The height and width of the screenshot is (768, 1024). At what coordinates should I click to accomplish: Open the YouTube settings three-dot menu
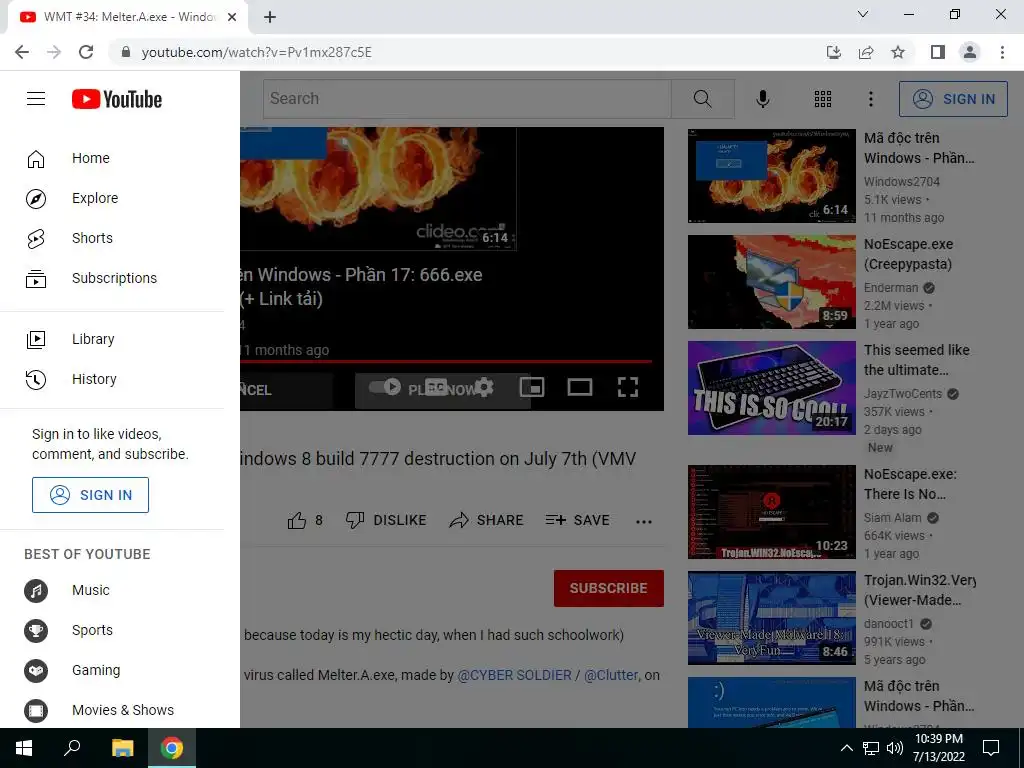pyautogui.click(x=871, y=99)
